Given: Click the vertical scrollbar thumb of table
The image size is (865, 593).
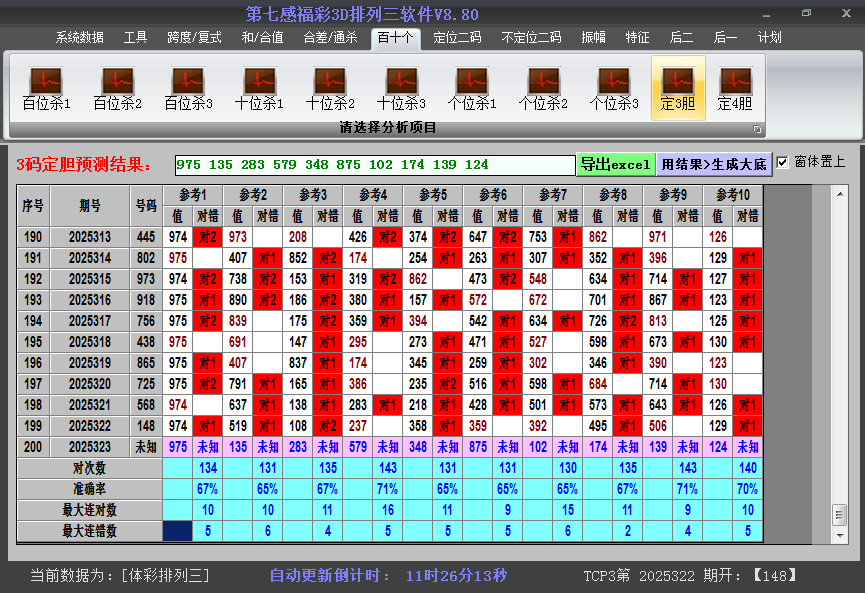Looking at the screenshot, I should pyautogui.click(x=839, y=513).
